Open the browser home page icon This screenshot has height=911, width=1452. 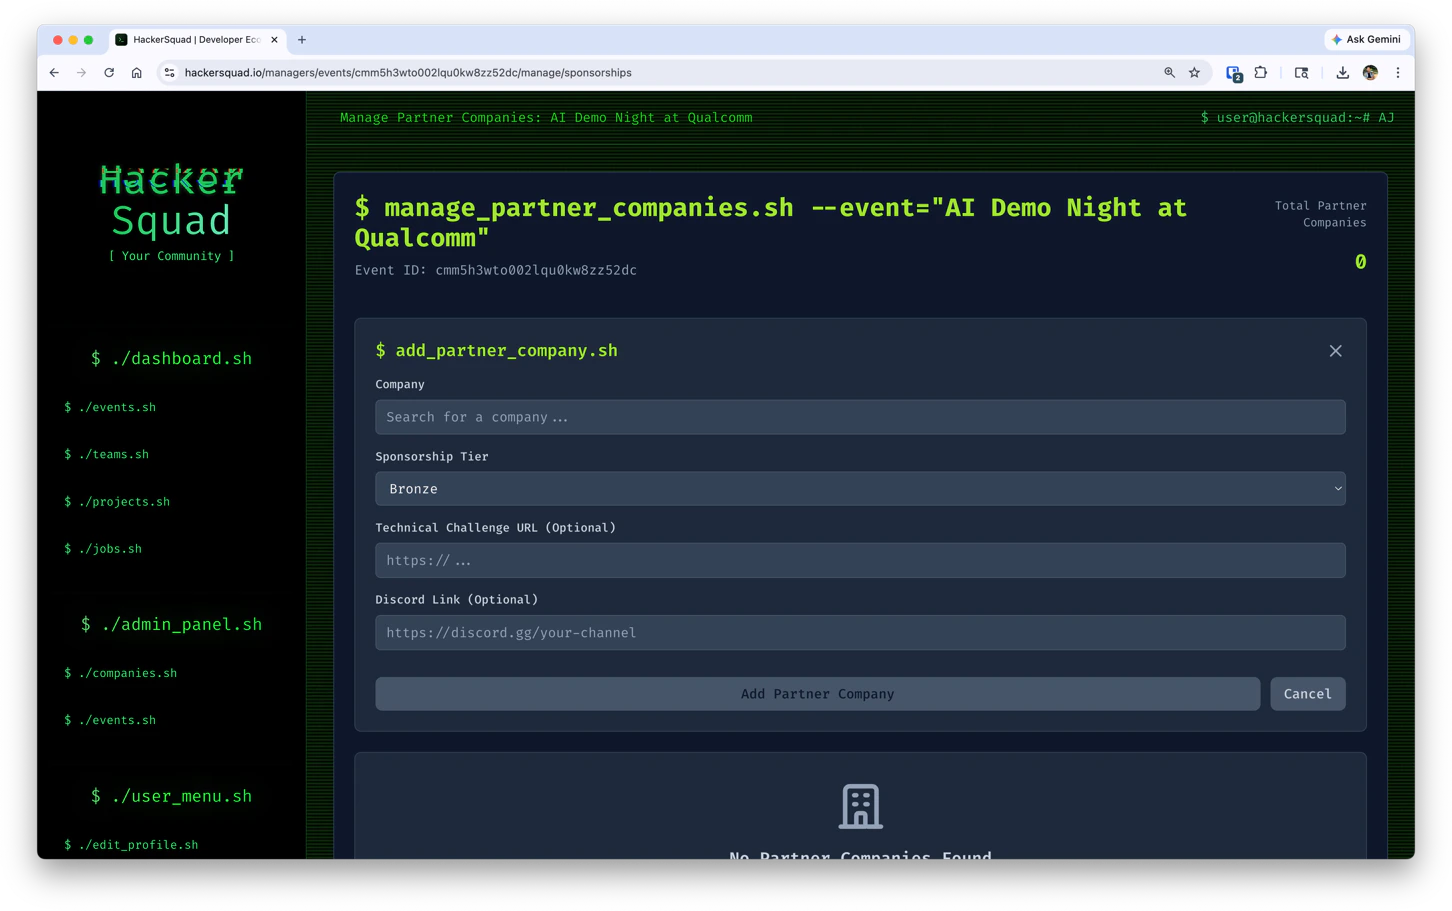click(137, 73)
